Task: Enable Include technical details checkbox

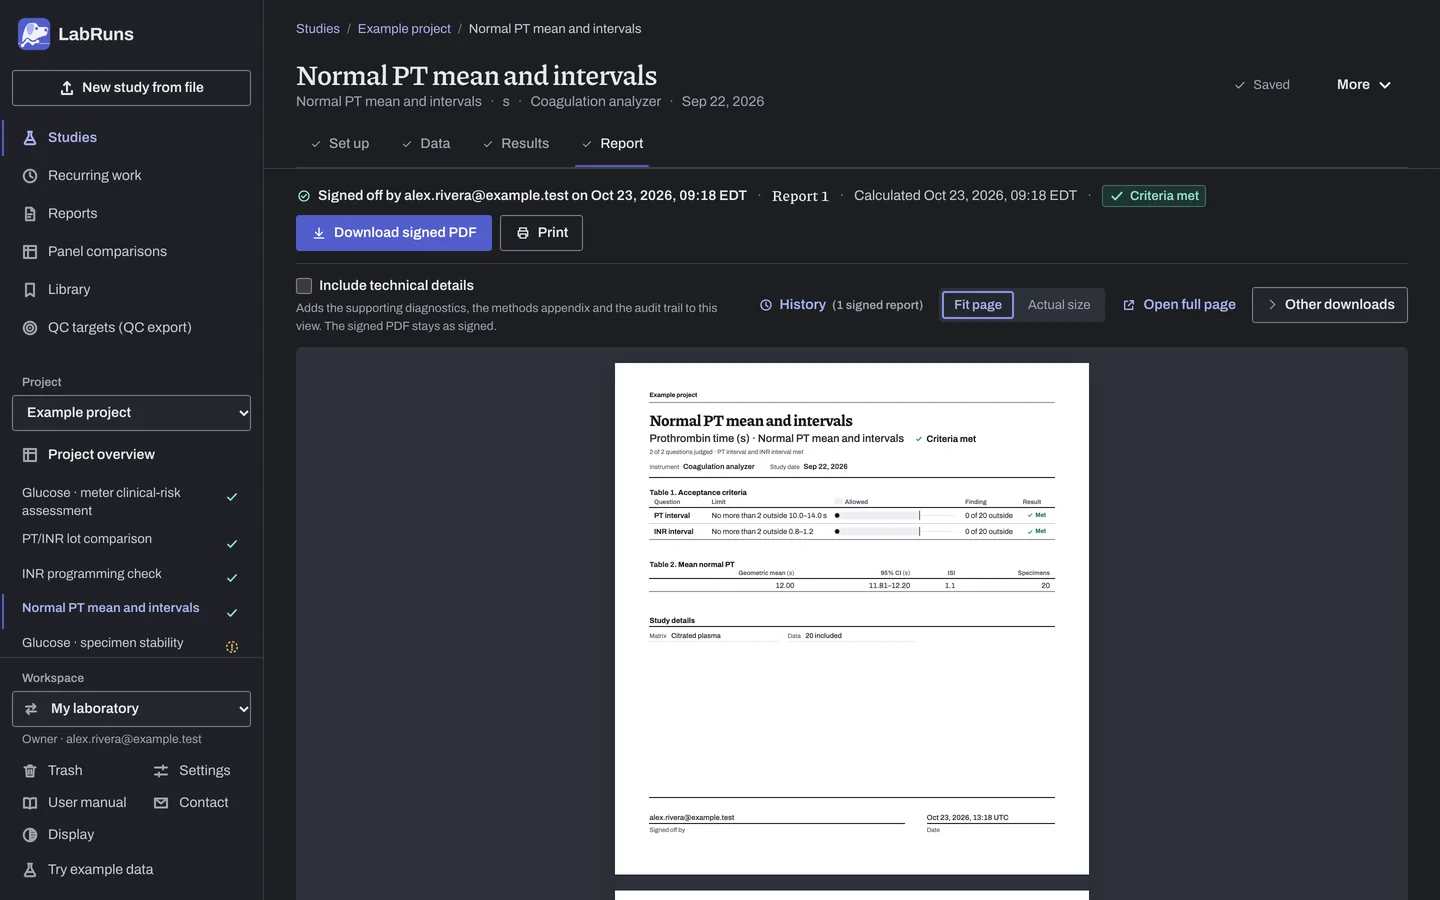Action: 304,286
